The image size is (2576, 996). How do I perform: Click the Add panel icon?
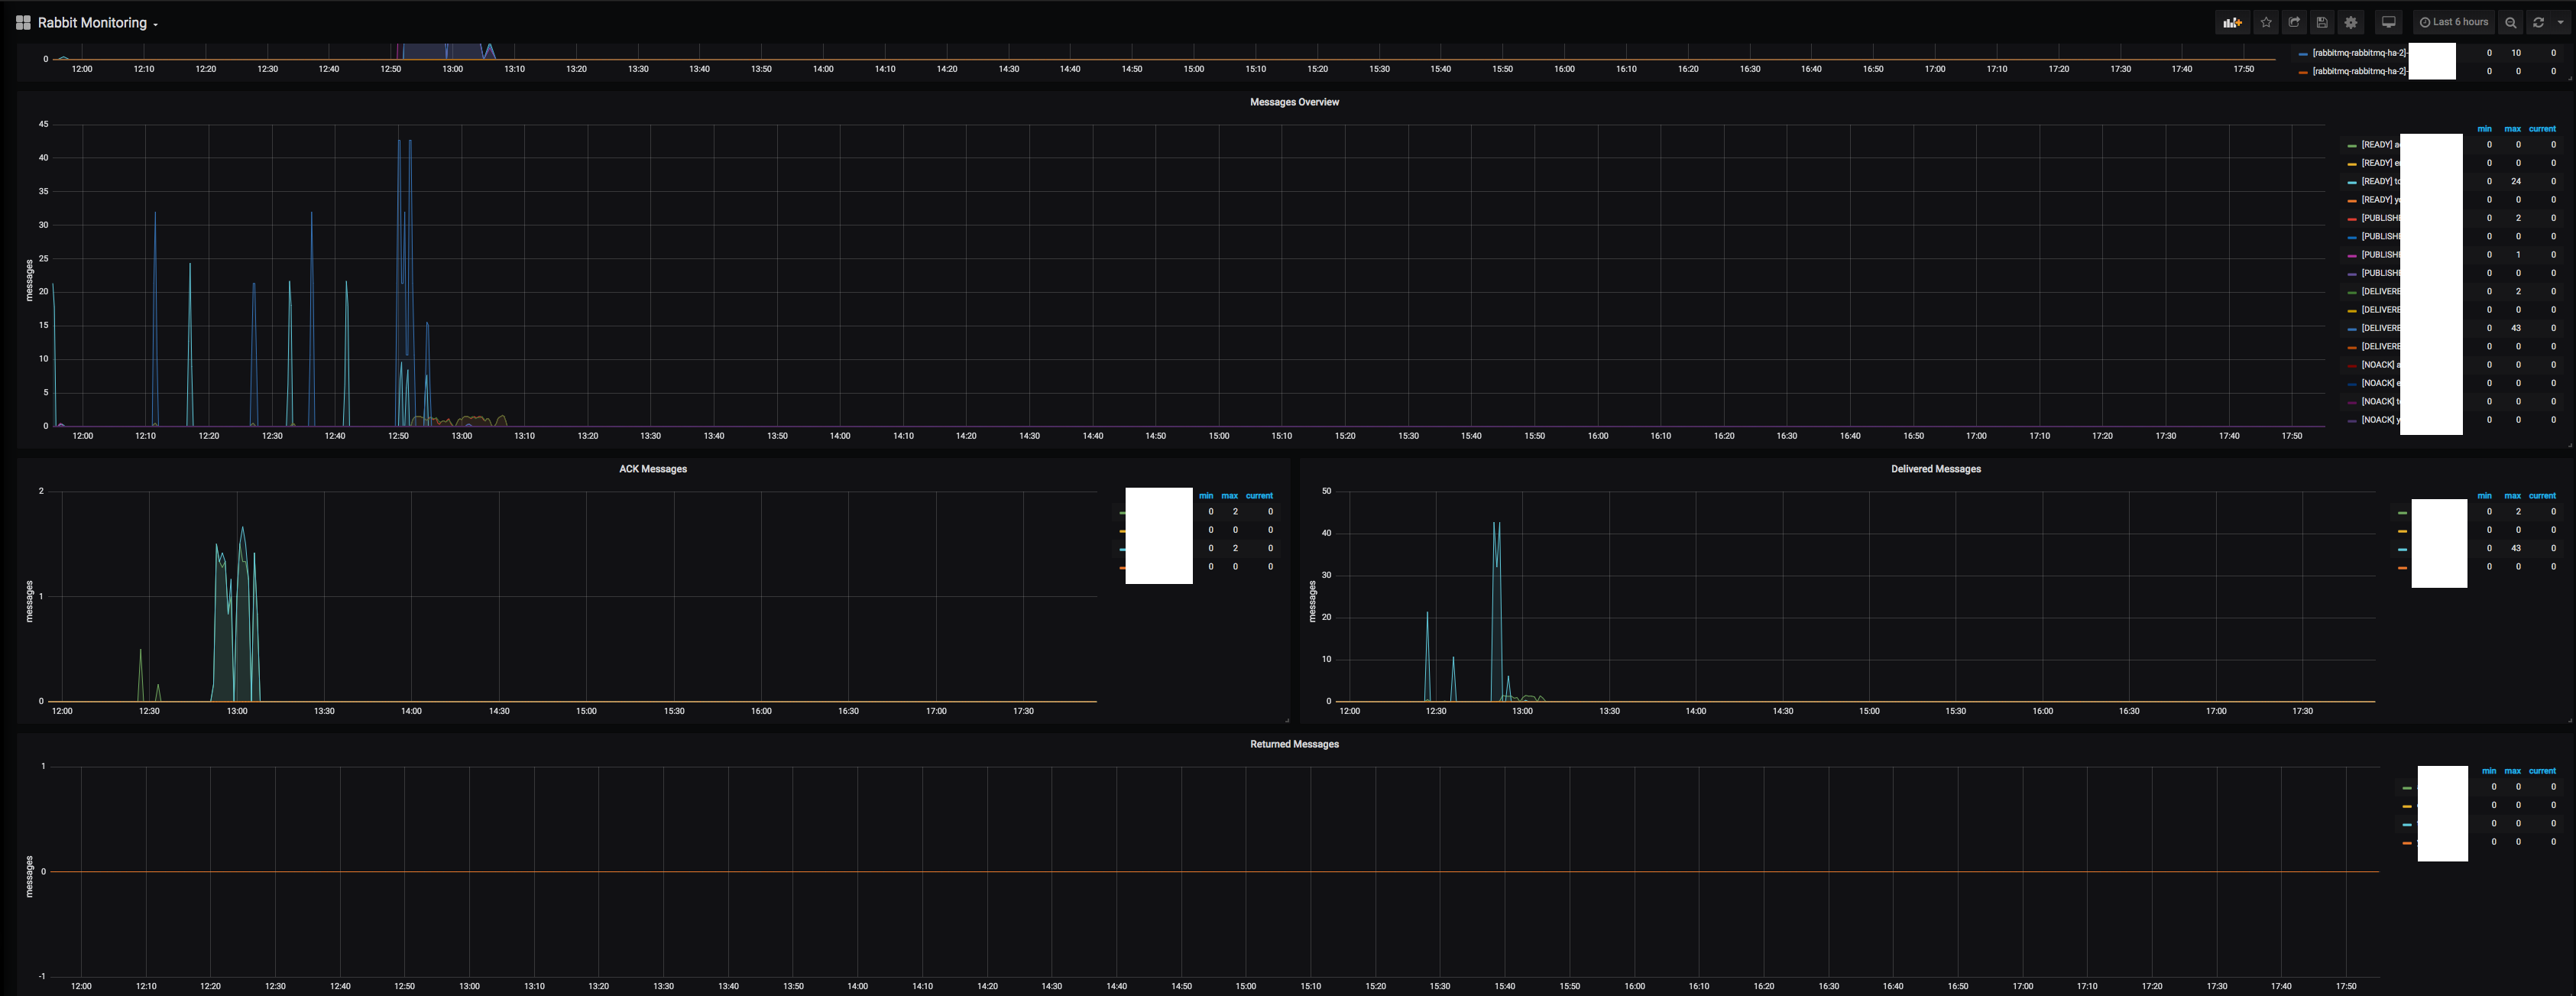tap(2232, 22)
